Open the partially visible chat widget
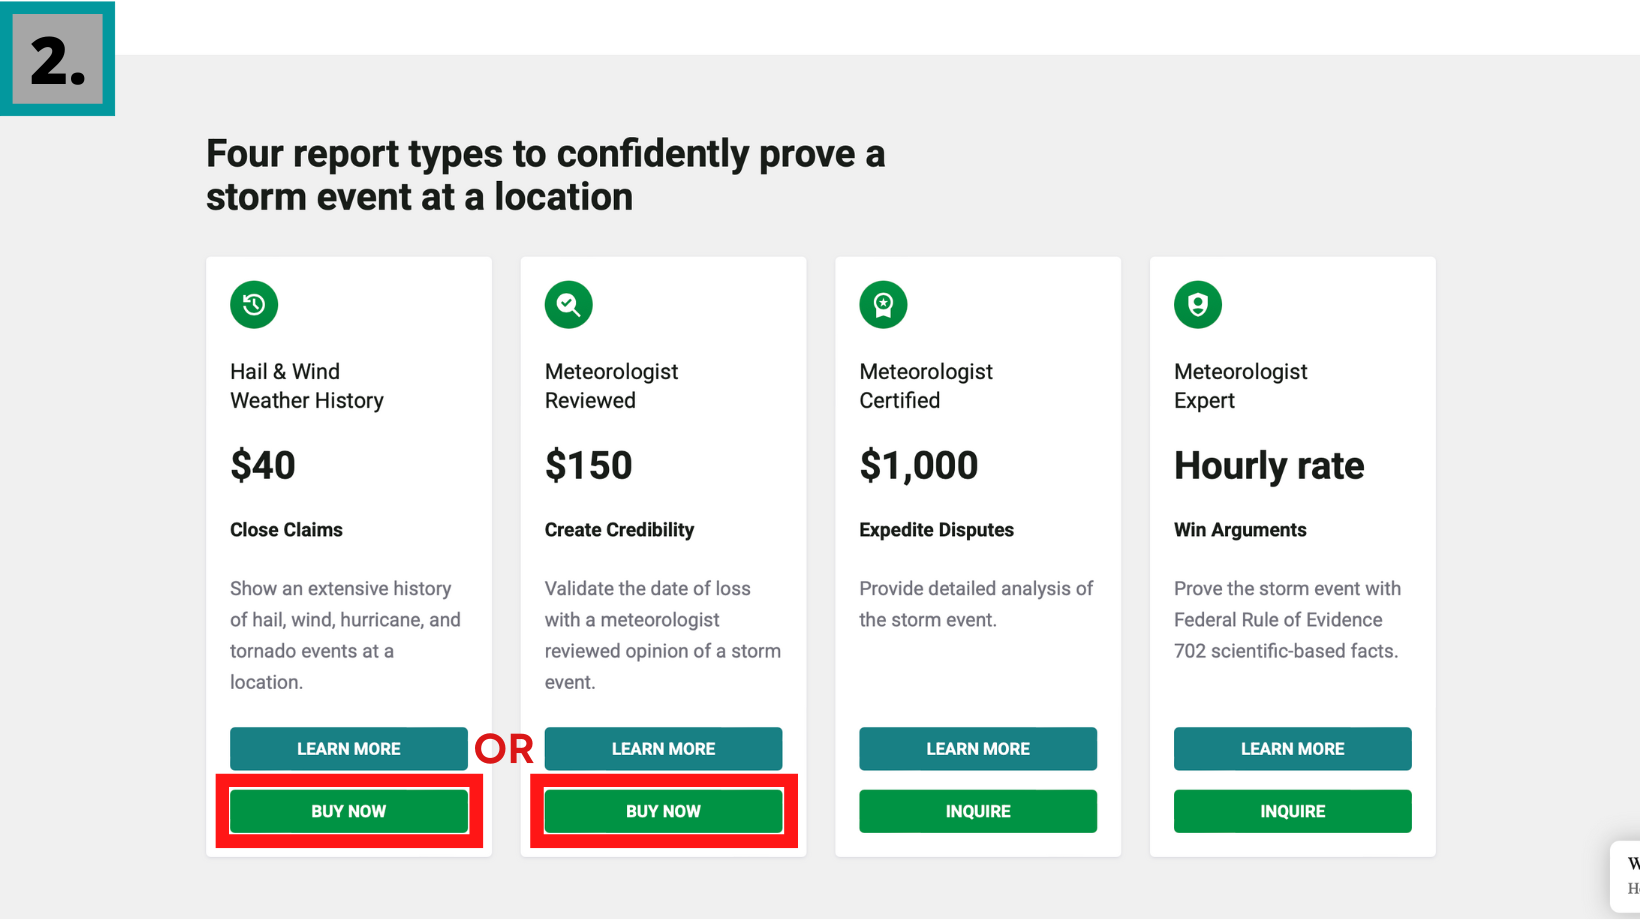The image size is (1640, 924). pos(1626,876)
